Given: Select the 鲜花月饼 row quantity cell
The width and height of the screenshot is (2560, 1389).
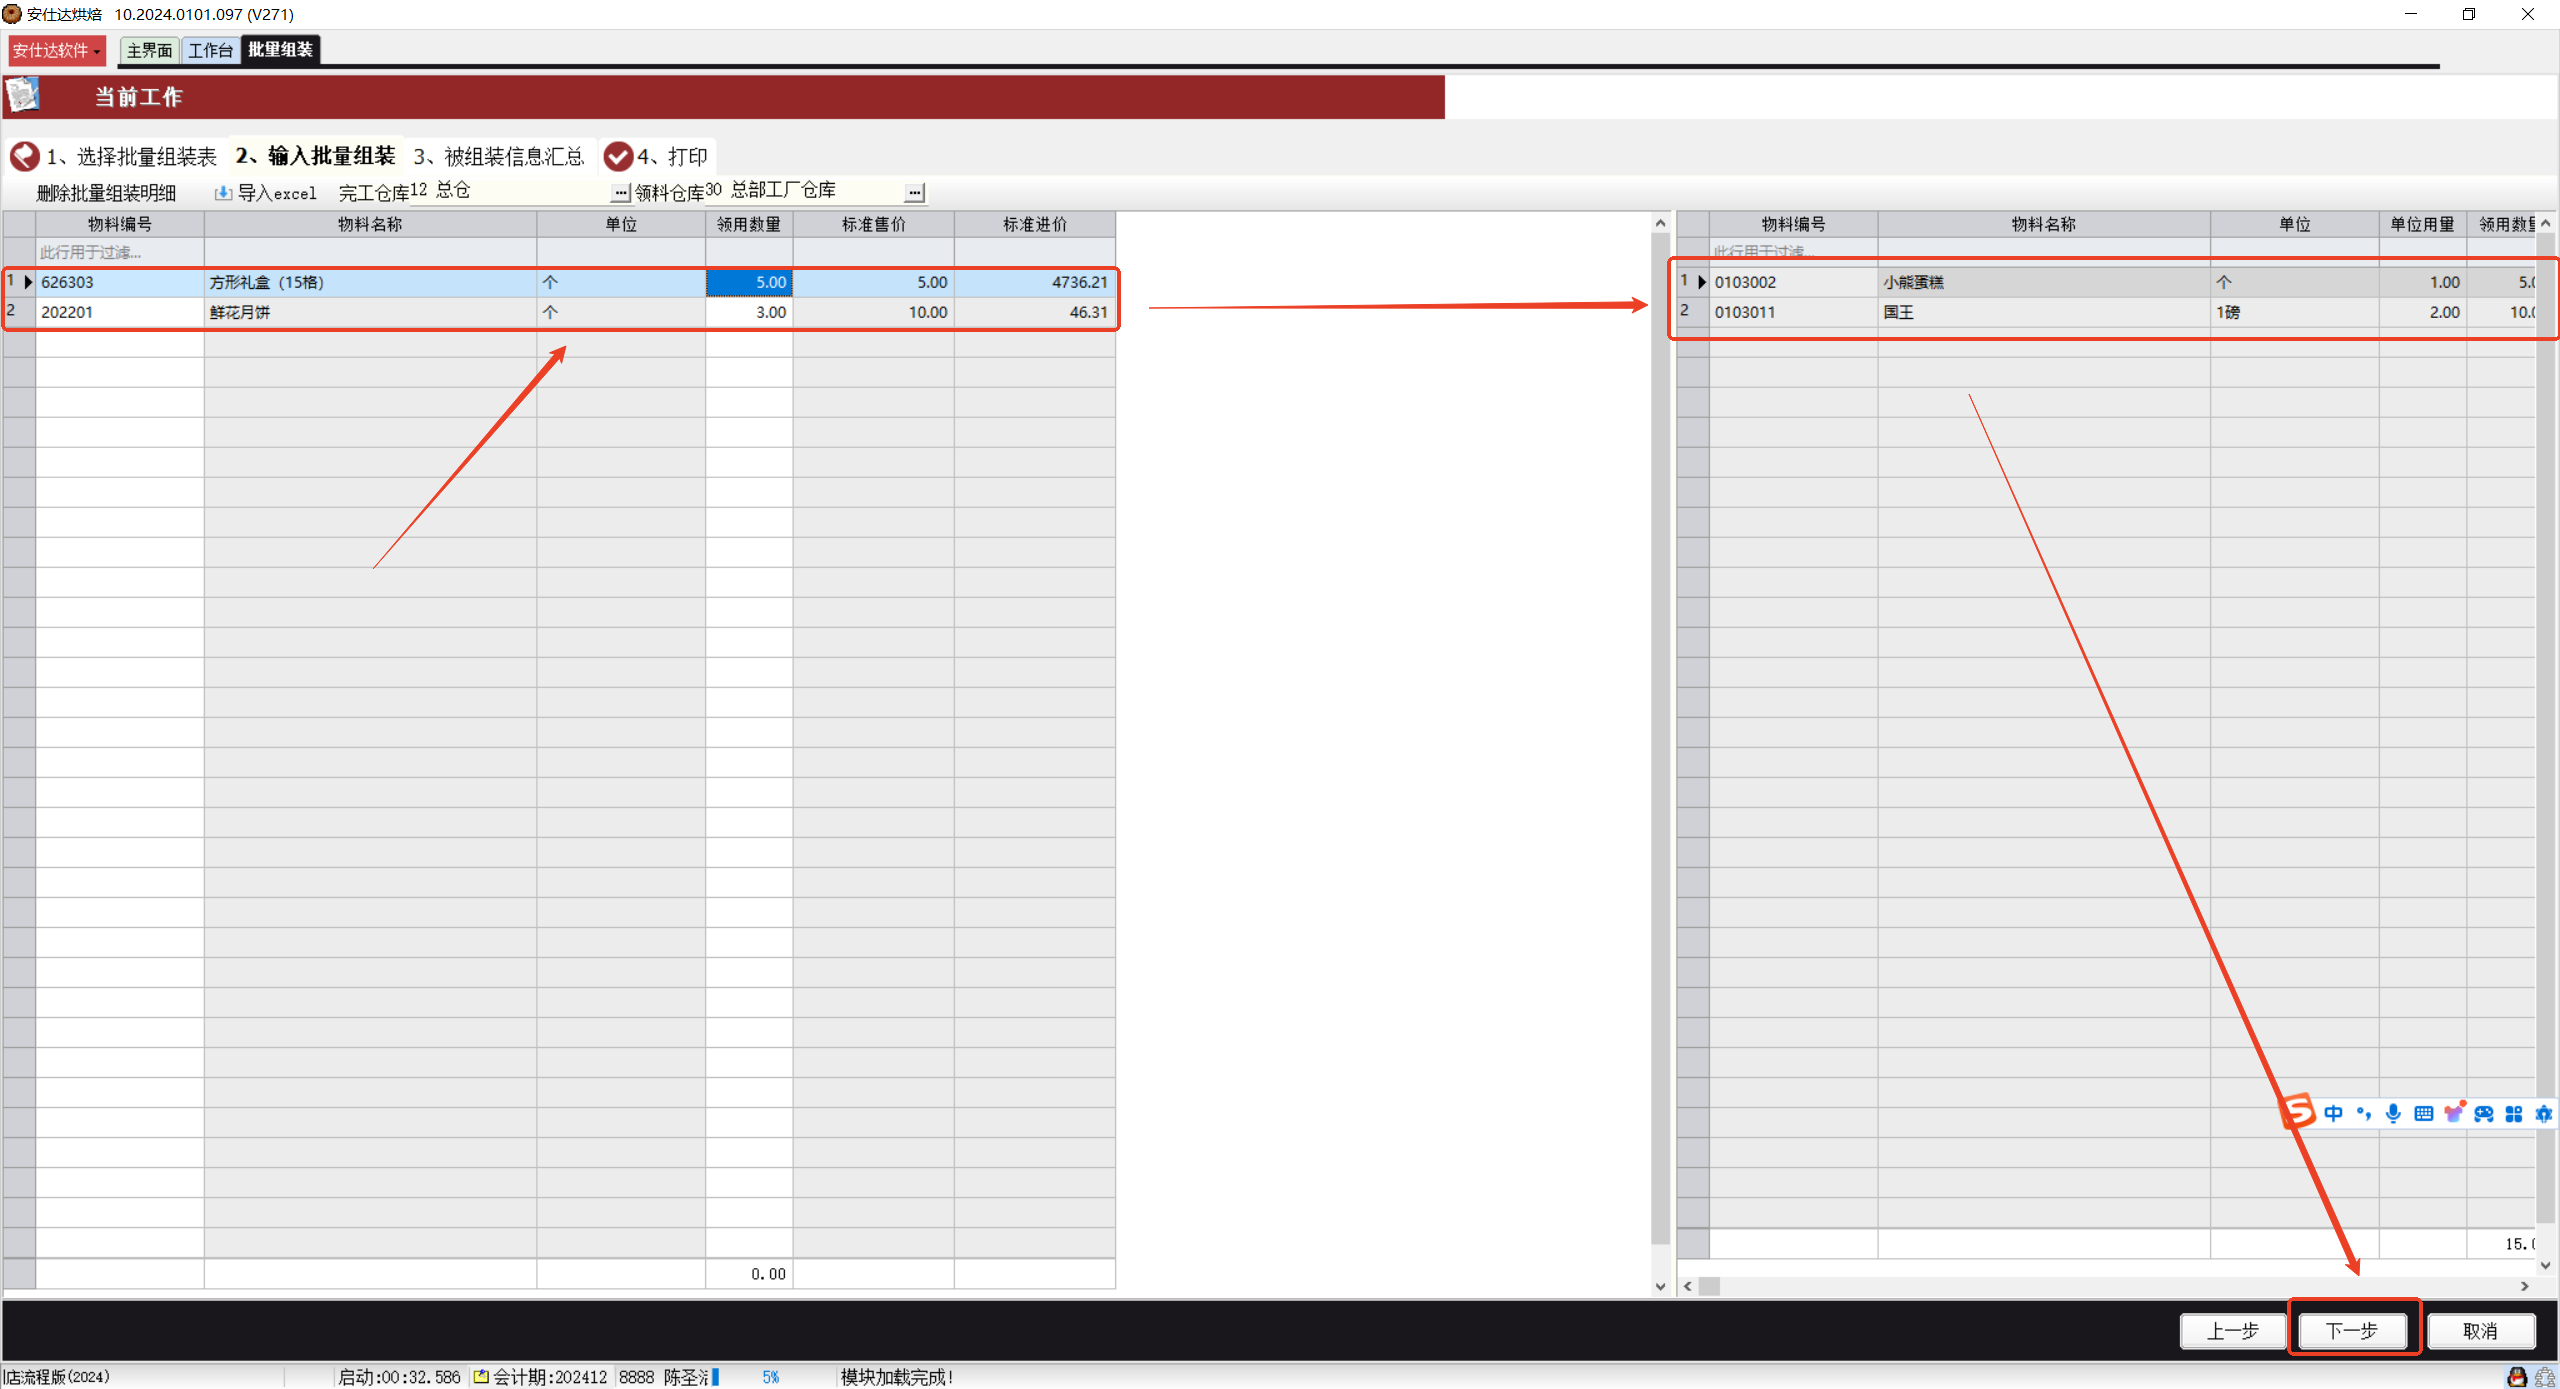Looking at the screenshot, I should (749, 312).
